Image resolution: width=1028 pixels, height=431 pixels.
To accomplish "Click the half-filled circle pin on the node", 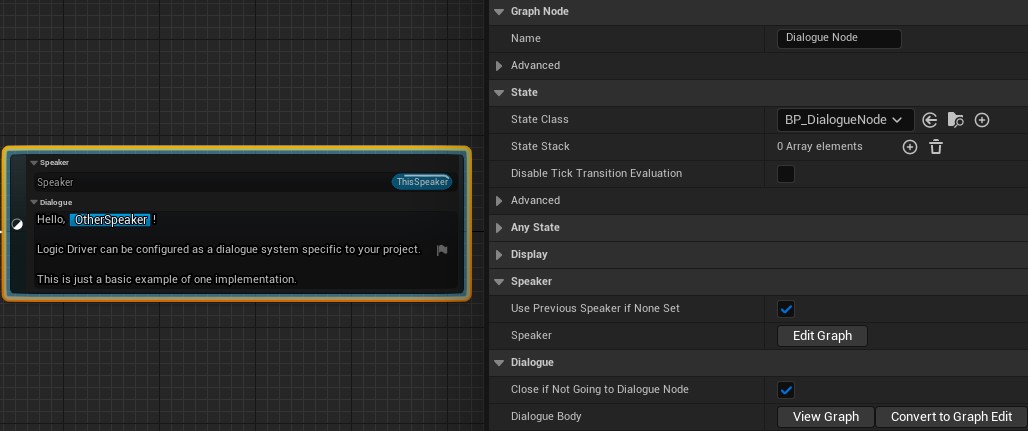I will pyautogui.click(x=17, y=224).
